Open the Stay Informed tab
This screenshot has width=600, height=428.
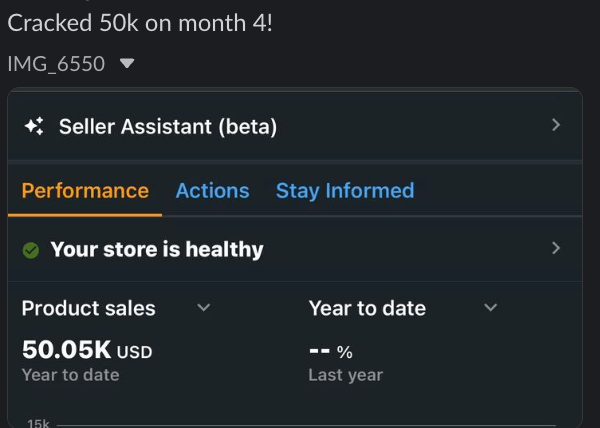point(345,191)
